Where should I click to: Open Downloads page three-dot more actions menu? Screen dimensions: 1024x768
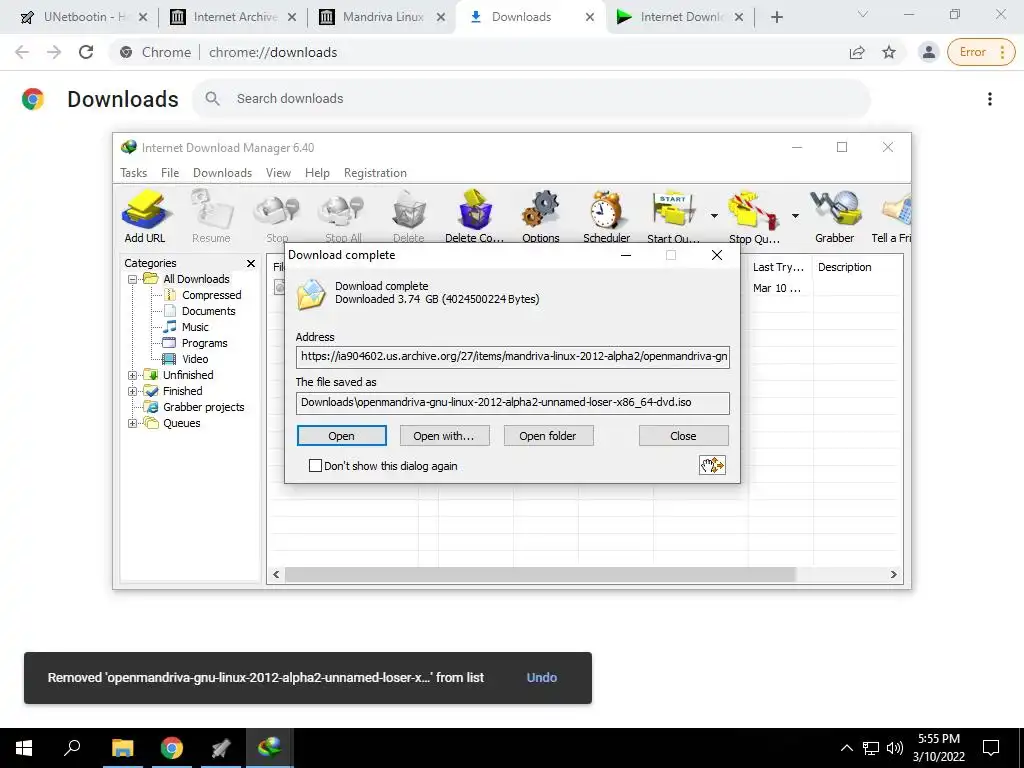point(990,99)
